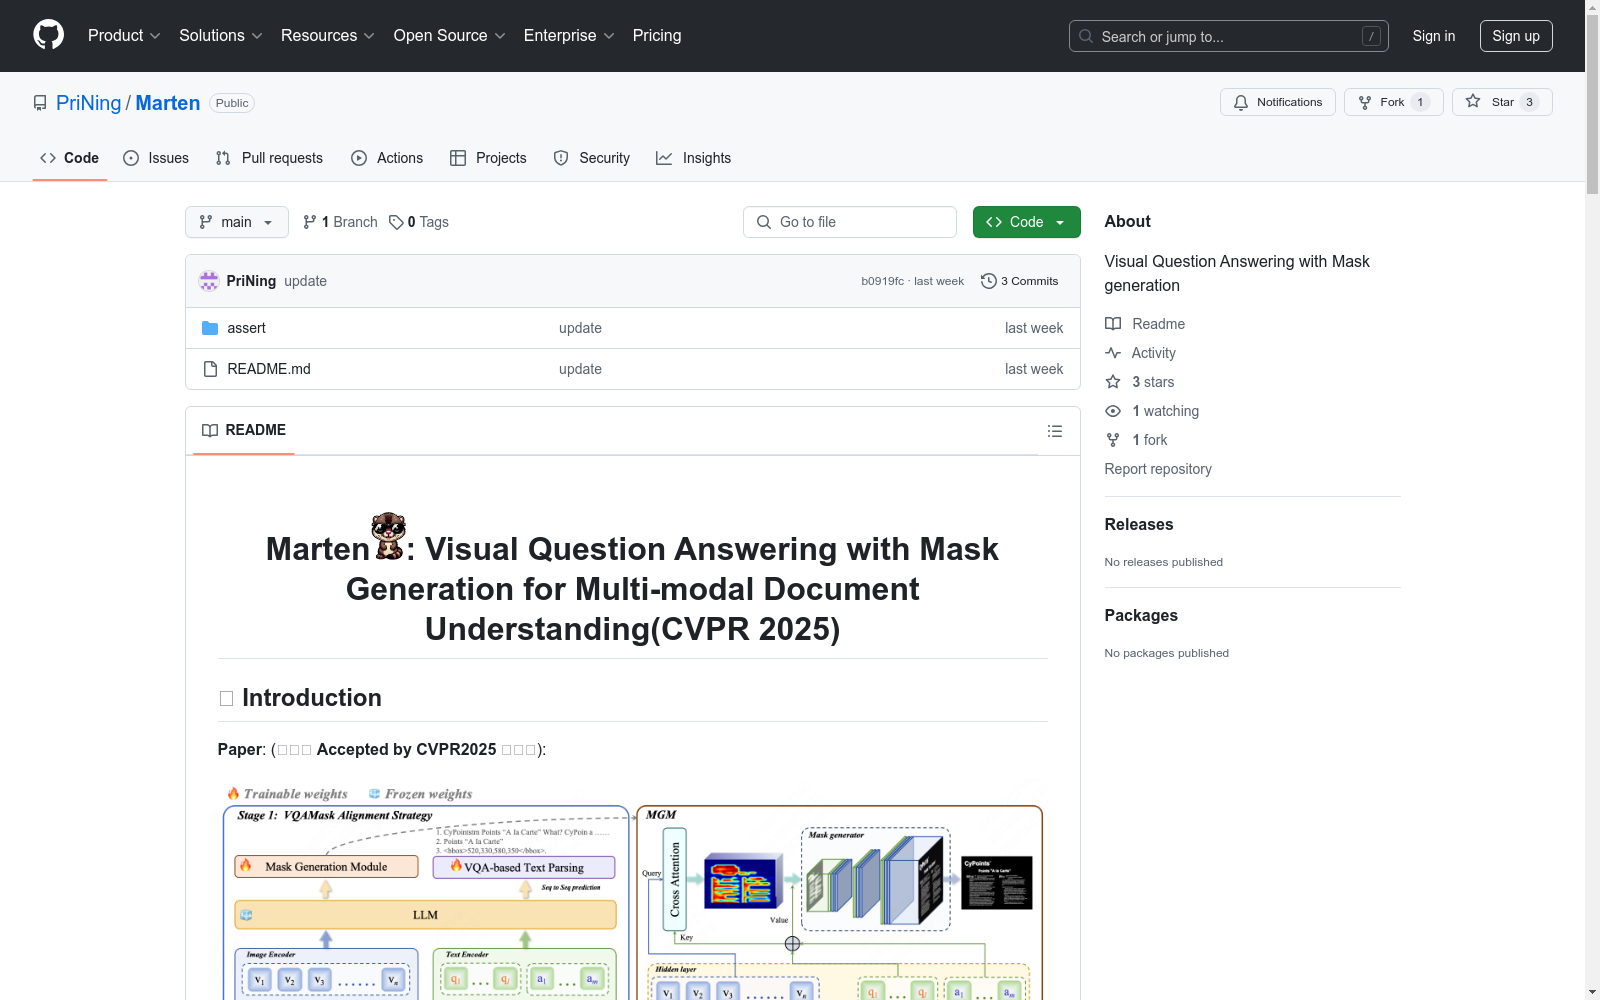Viewport: 1600px width, 1000px height.
Task: Click the commits history clock icon
Action: pyautogui.click(x=989, y=281)
